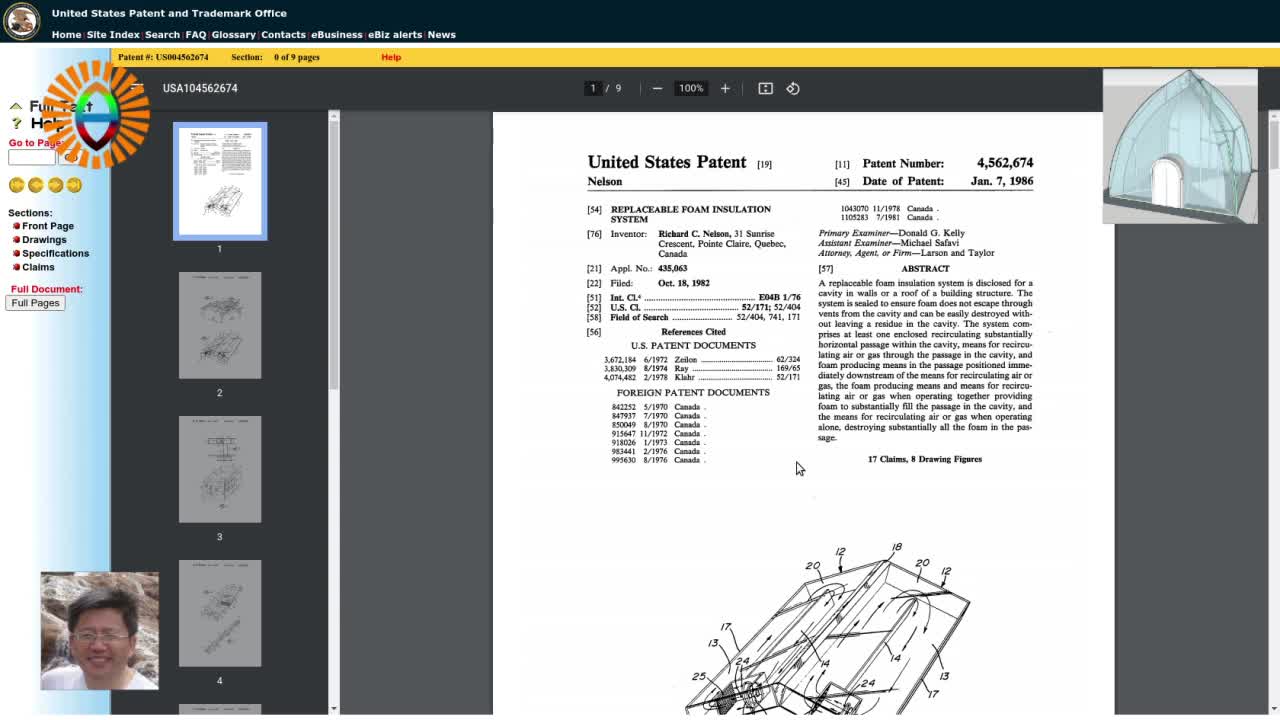The image size is (1280, 720).
Task: Go to next page gold arrow
Action: tap(55, 185)
